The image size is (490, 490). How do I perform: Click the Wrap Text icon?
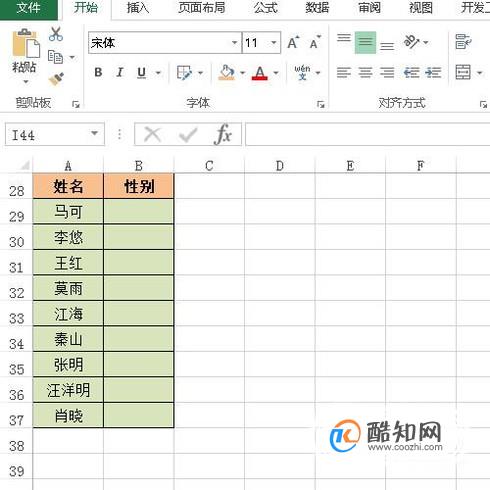point(463,42)
